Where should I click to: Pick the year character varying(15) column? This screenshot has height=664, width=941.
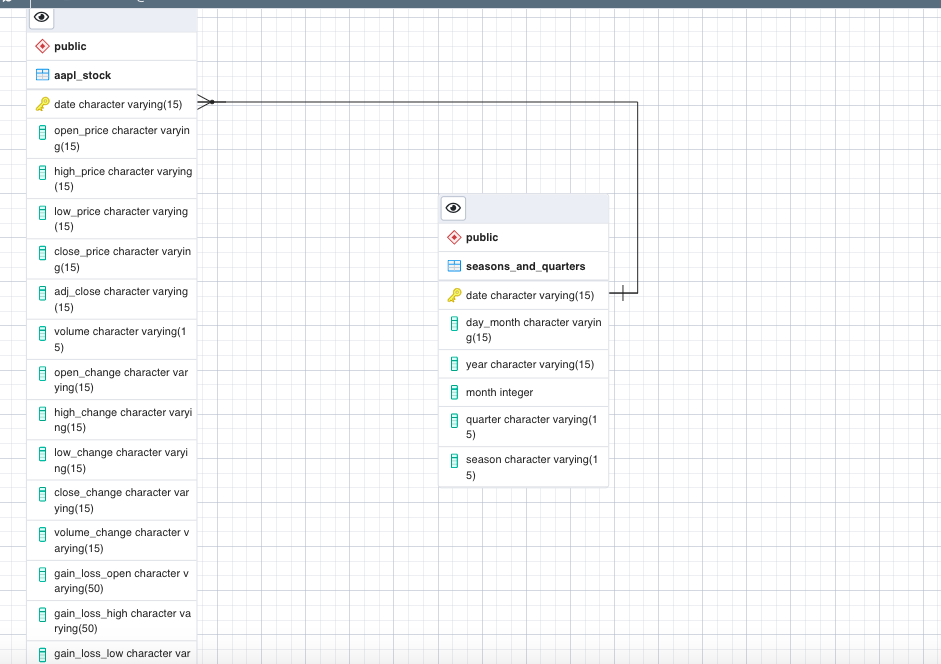pyautogui.click(x=529, y=364)
